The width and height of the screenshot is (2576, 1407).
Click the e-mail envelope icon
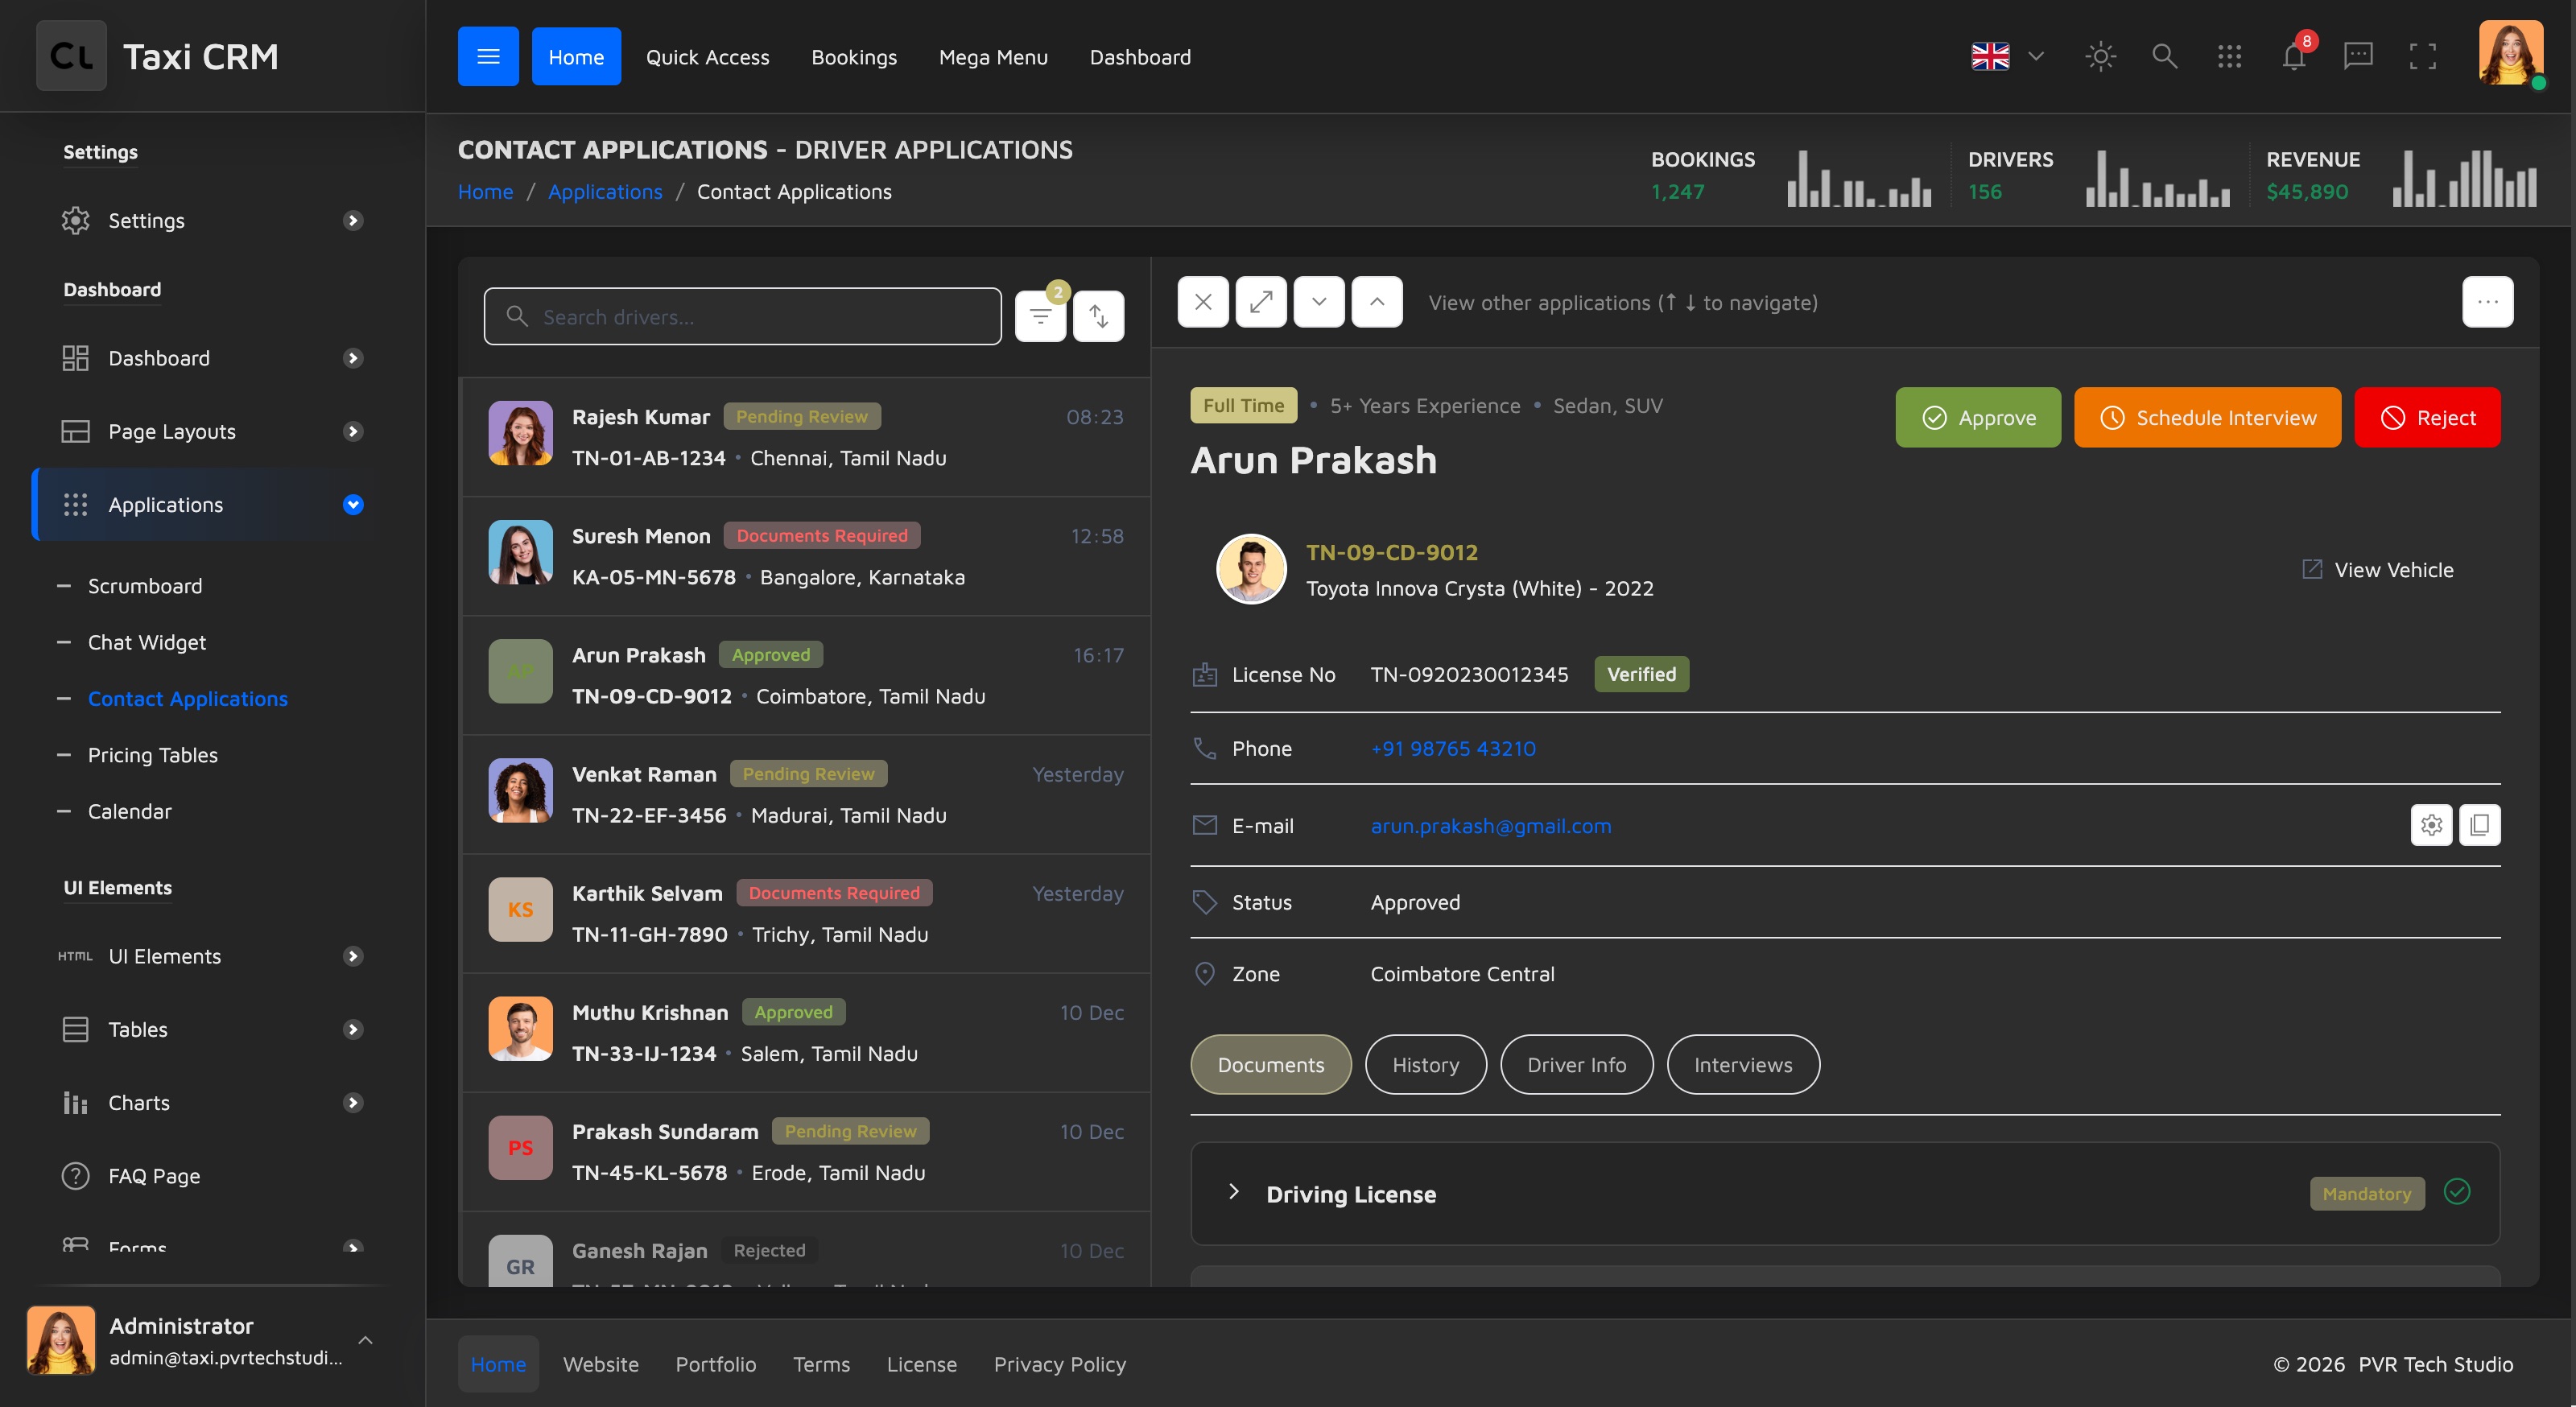(x=1205, y=825)
